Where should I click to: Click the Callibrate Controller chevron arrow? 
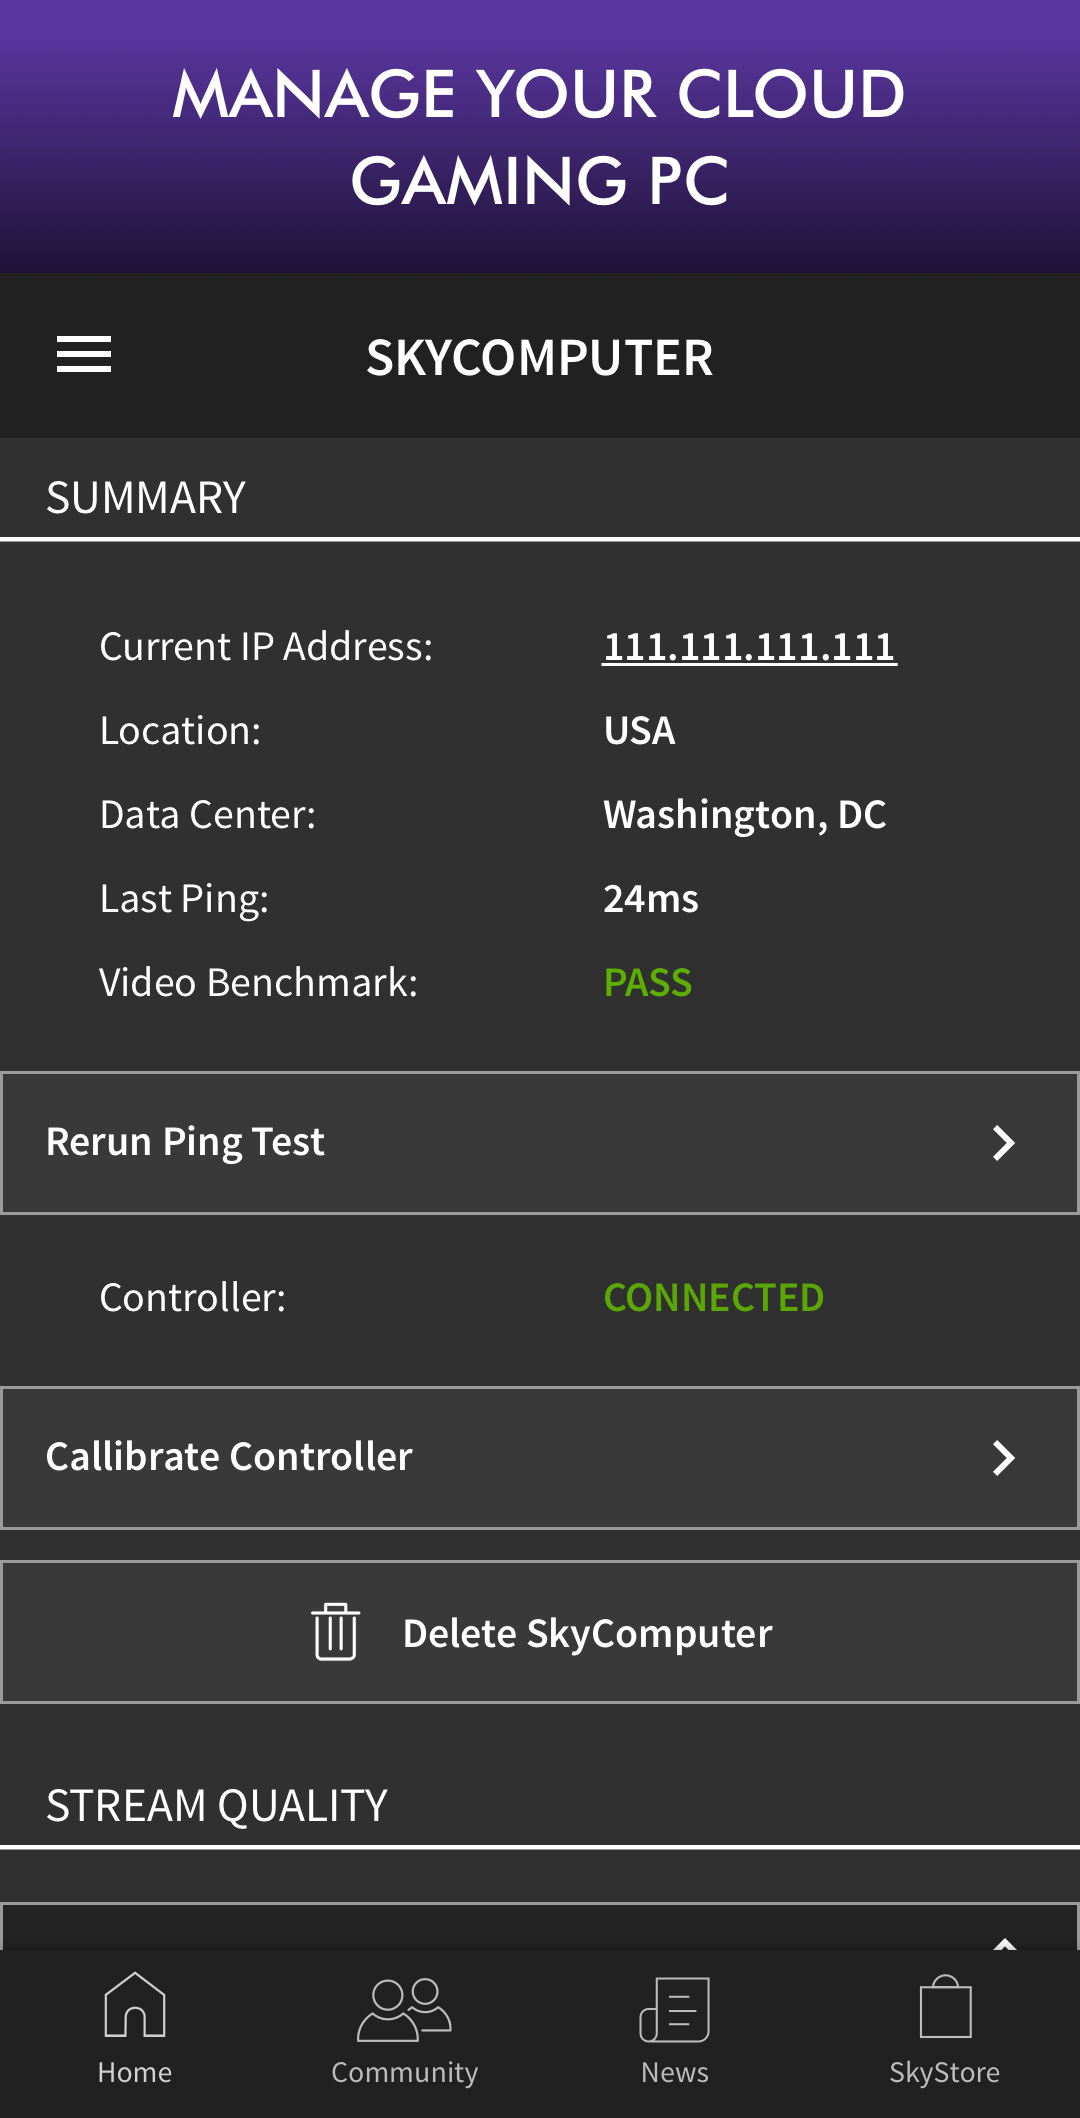1003,1458
